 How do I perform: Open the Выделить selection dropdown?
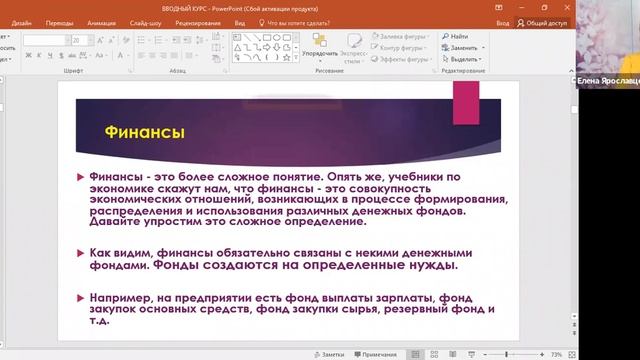coord(462,59)
